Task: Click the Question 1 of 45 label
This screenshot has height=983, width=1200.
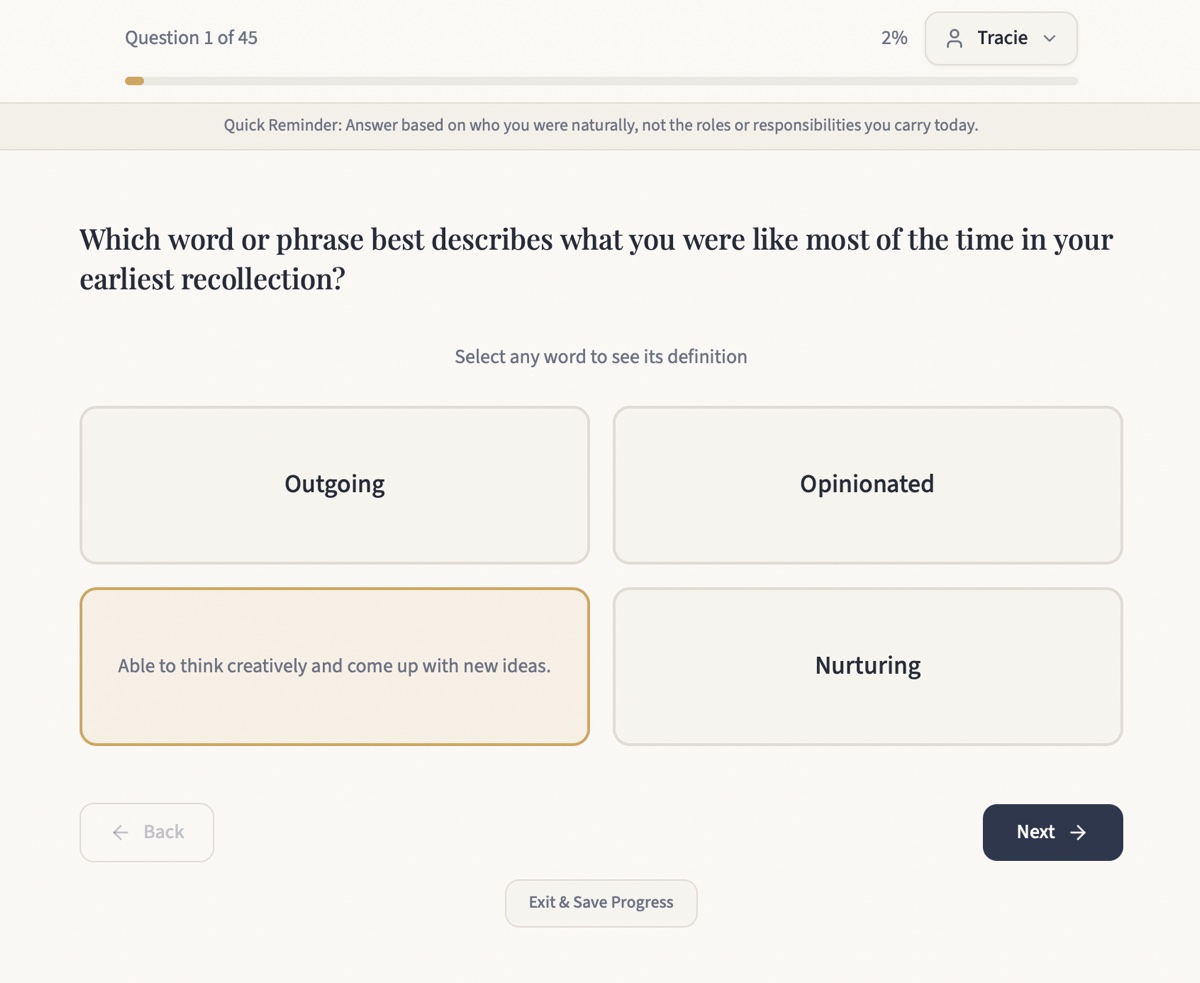Action: pos(191,38)
